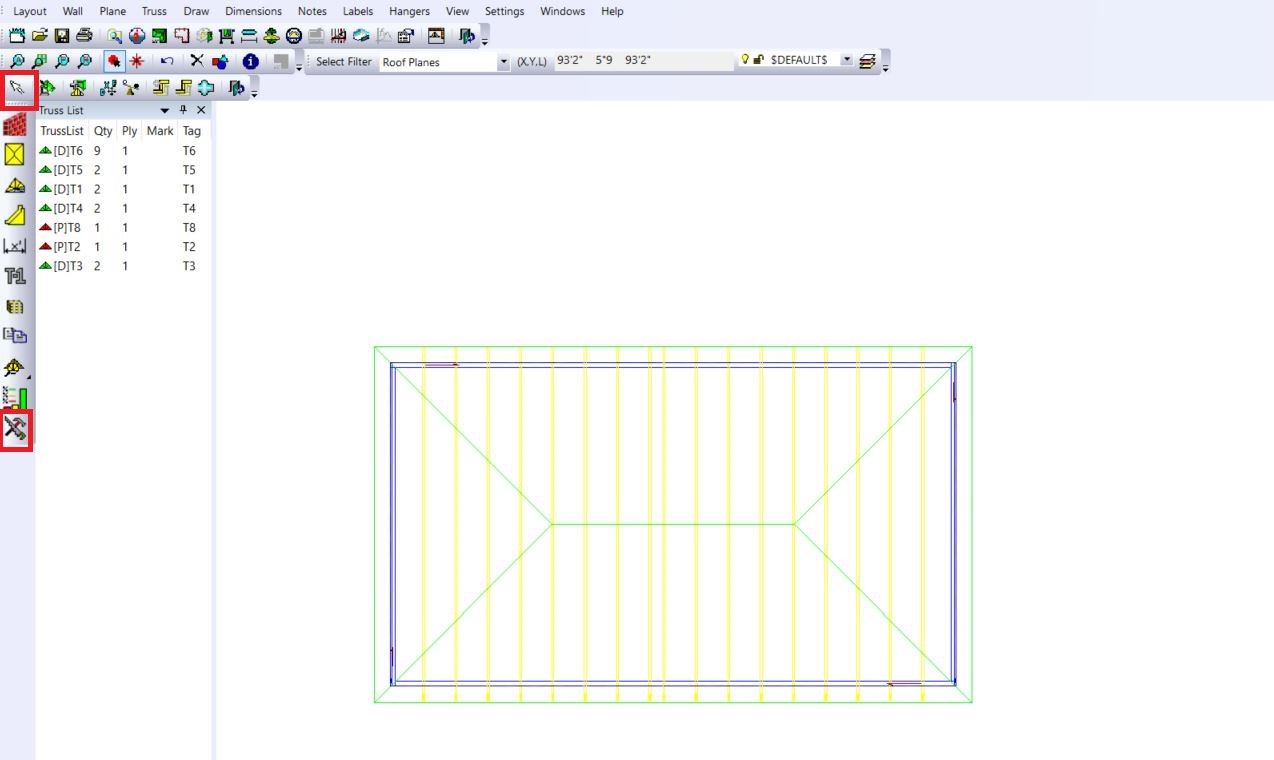Click the undo arrow icon
This screenshot has height=760, width=1274.
tap(167, 61)
